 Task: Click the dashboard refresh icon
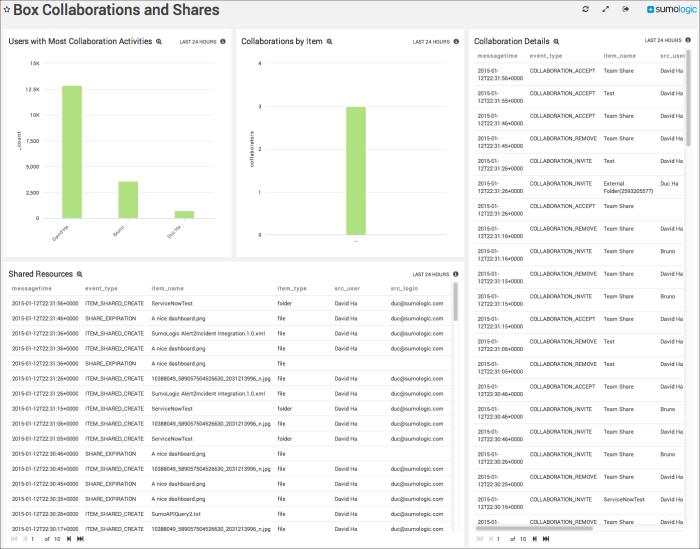pos(586,10)
